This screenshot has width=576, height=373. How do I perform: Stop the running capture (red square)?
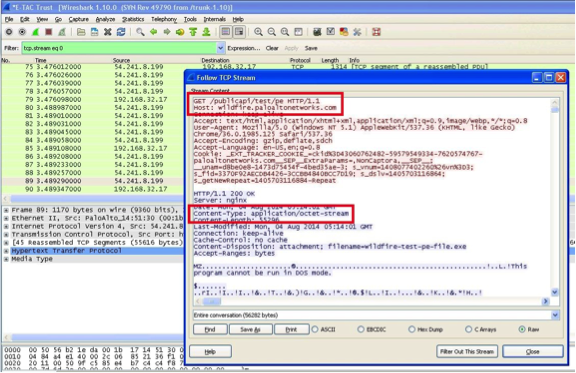(48, 32)
